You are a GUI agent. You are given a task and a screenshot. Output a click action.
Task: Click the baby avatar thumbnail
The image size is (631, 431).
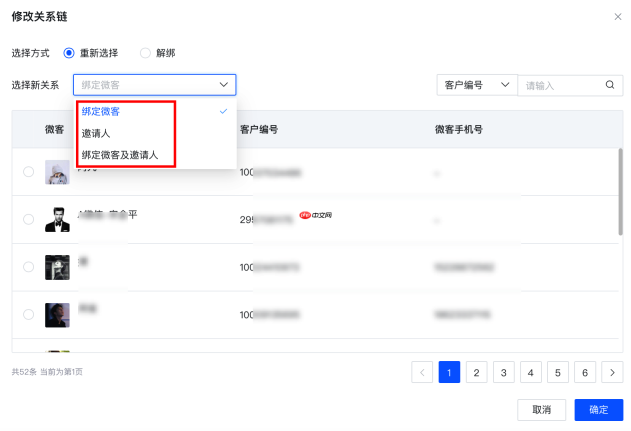(x=57, y=172)
